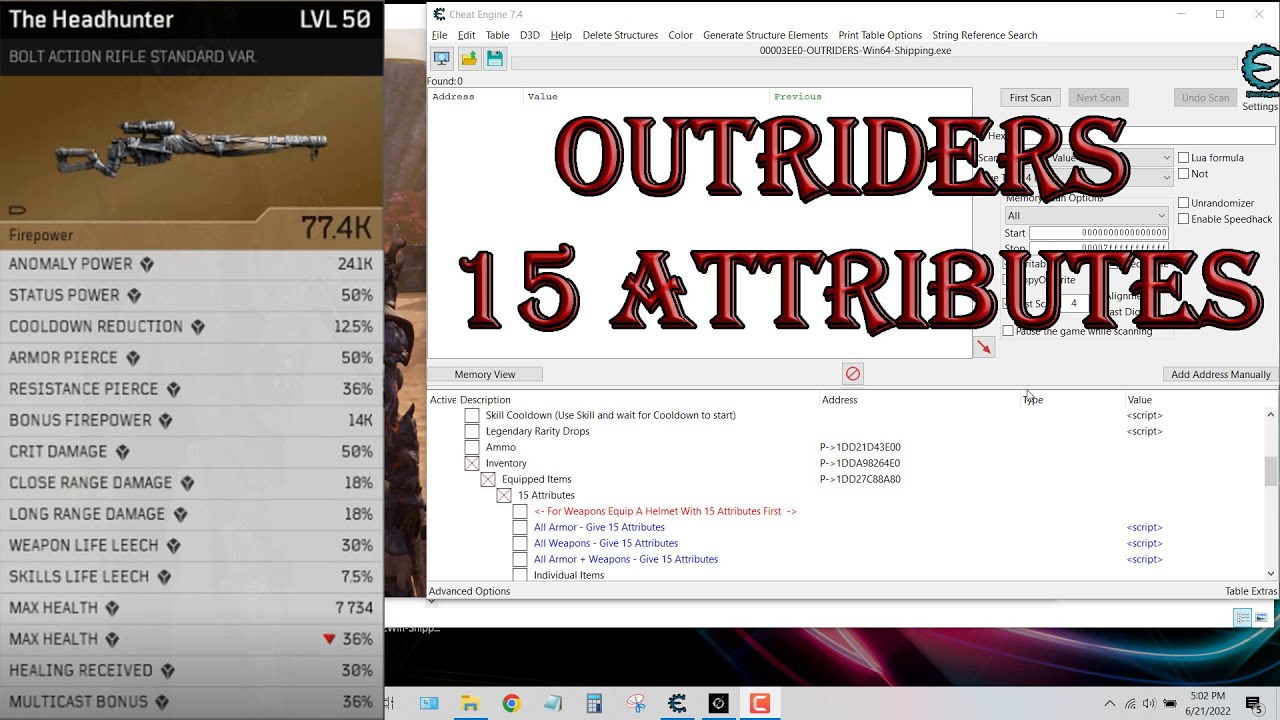
Task: Open volume speaker tray icon
Action: [1149, 703]
